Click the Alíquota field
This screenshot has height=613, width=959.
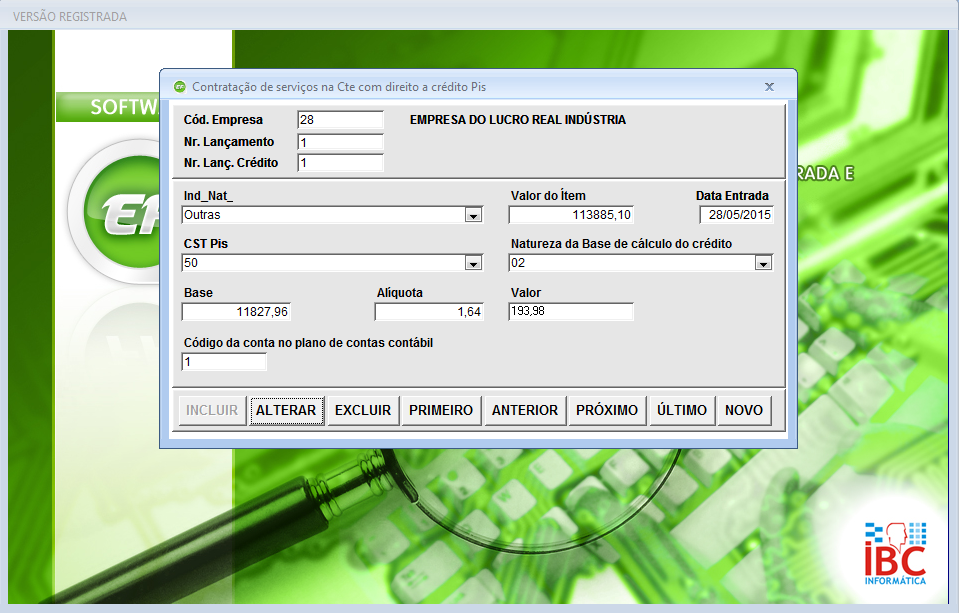click(x=429, y=312)
